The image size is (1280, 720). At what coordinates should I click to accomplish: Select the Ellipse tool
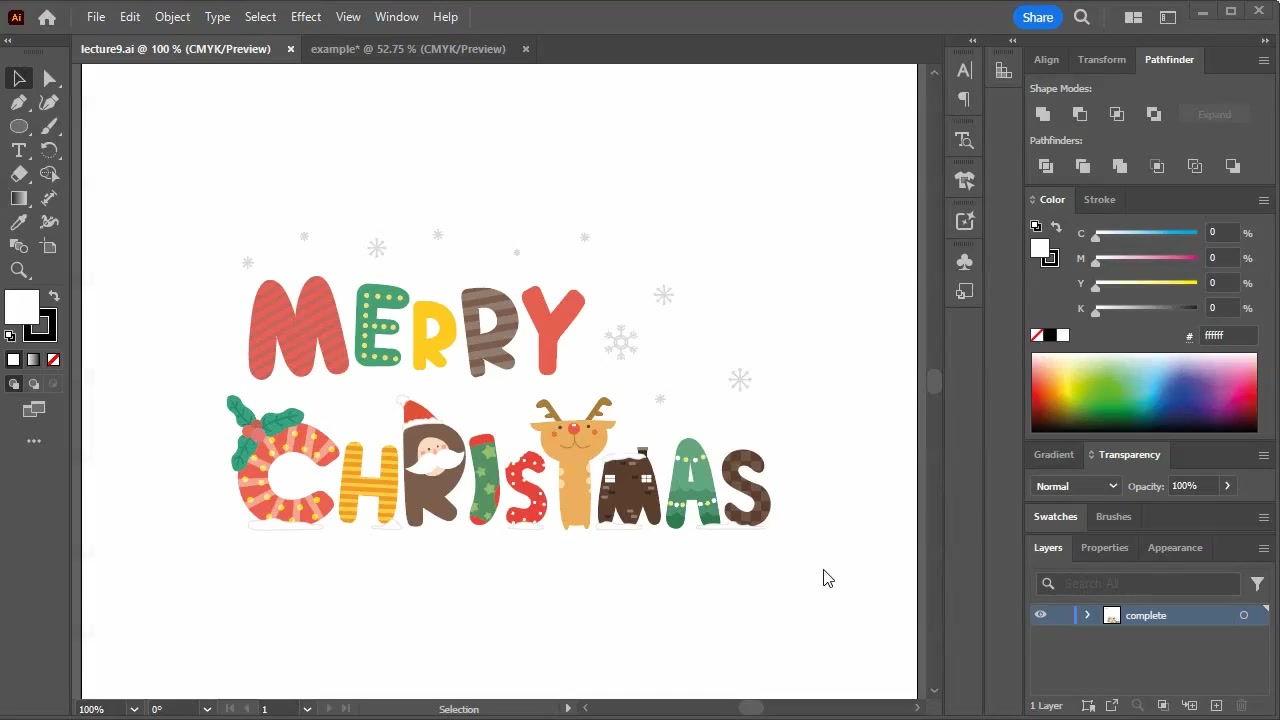click(x=19, y=126)
